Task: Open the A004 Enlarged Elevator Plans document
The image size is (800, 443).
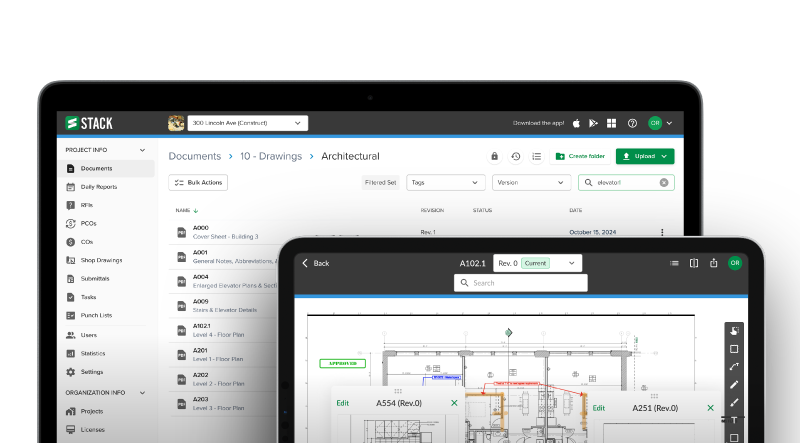Action: point(235,281)
